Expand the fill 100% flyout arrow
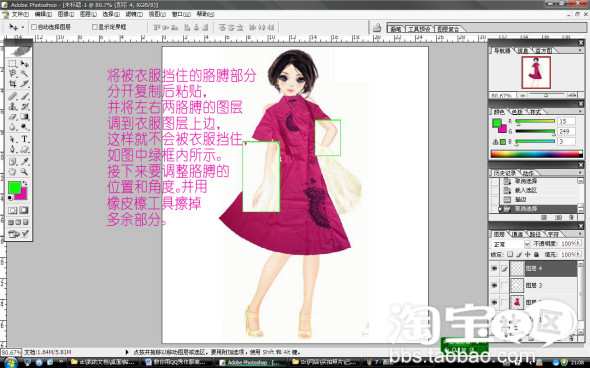590x368 pixels. 578,254
